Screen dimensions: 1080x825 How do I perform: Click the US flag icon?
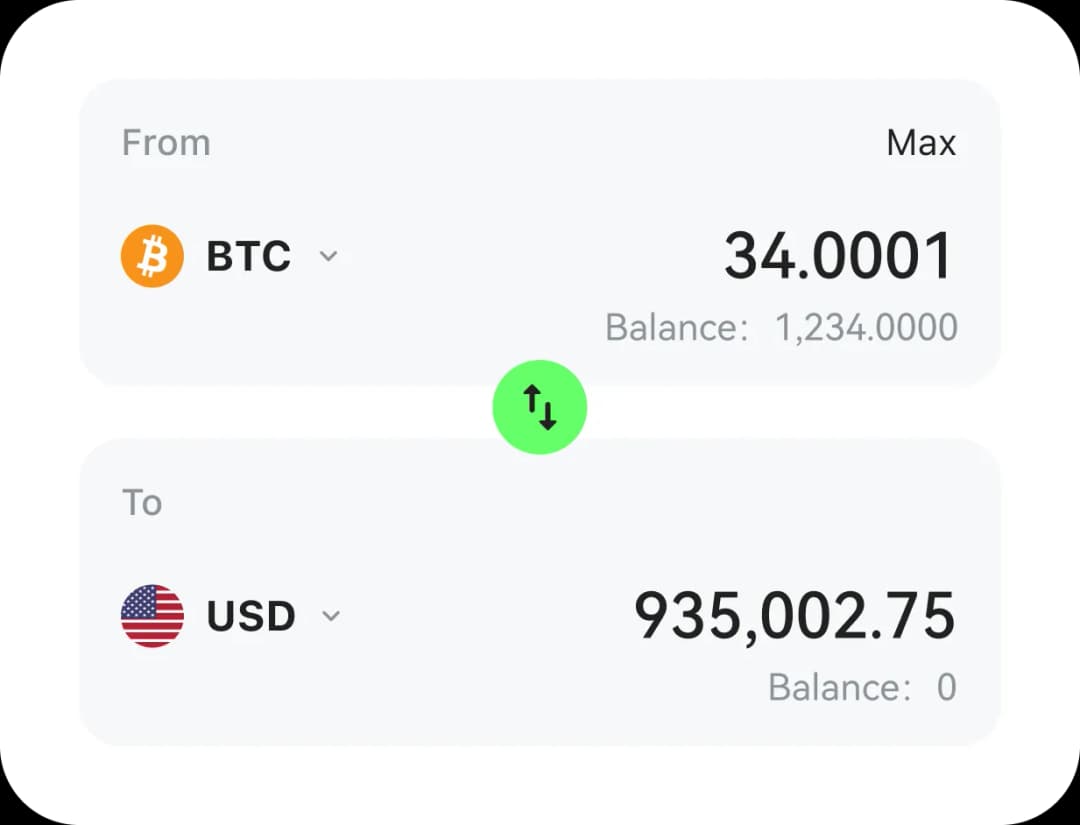(x=152, y=616)
